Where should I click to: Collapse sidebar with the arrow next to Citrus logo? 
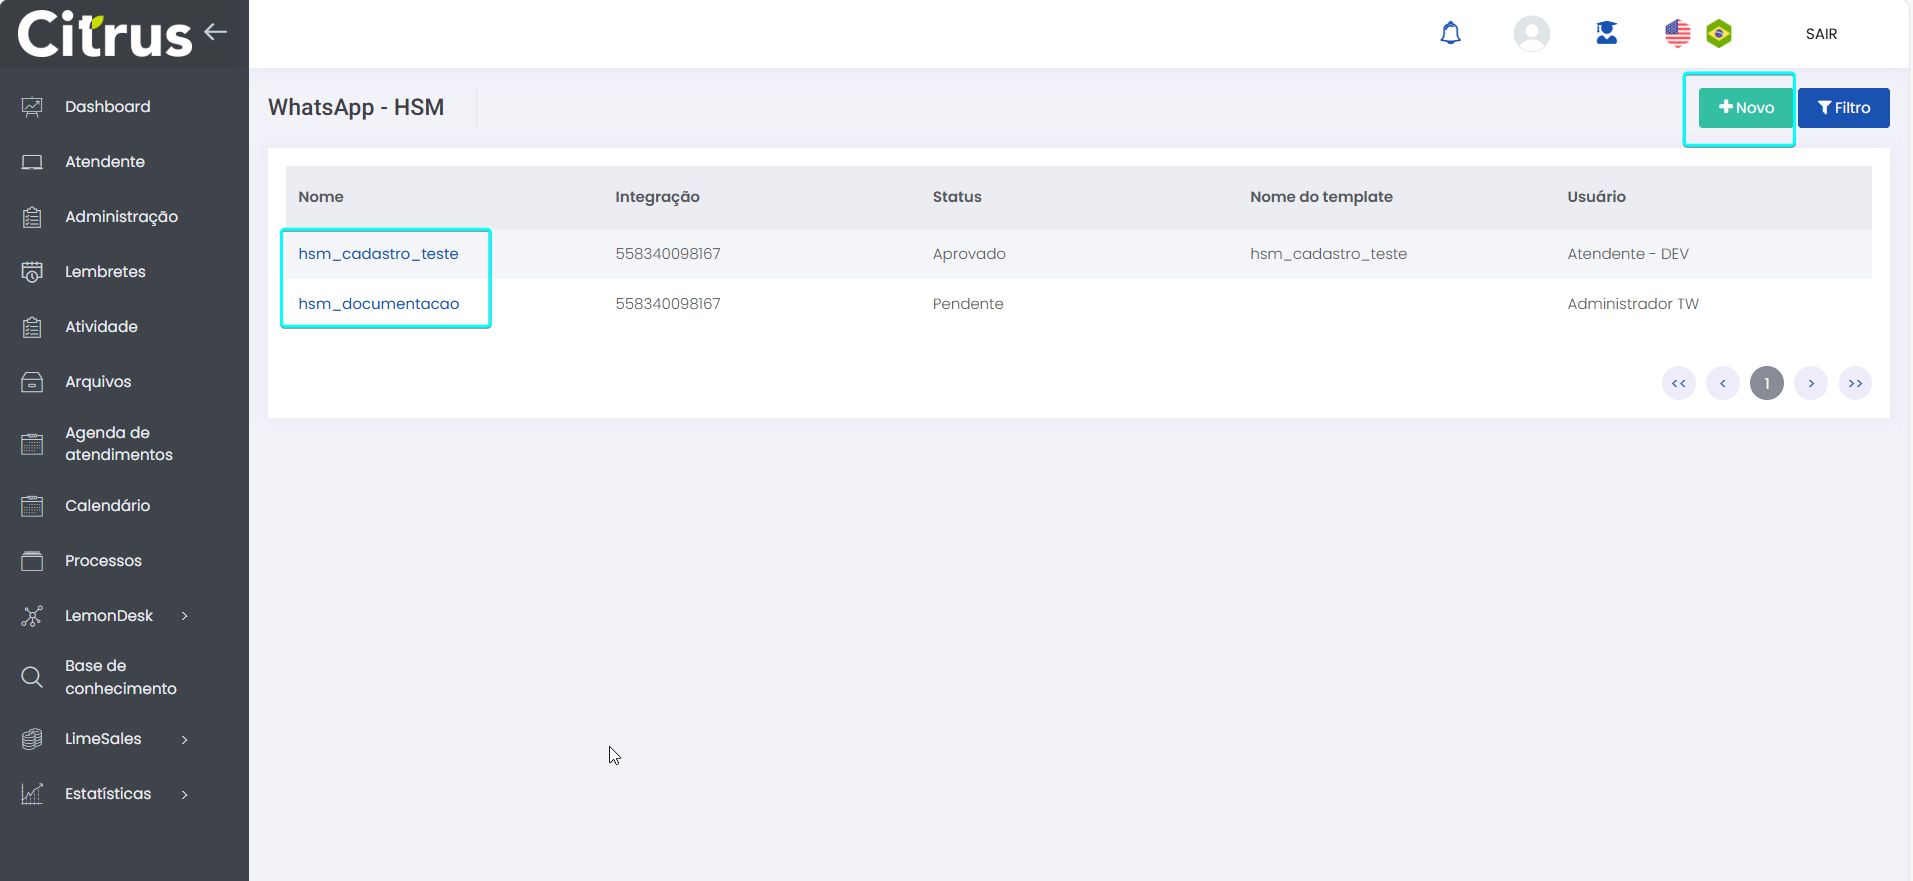pyautogui.click(x=216, y=32)
